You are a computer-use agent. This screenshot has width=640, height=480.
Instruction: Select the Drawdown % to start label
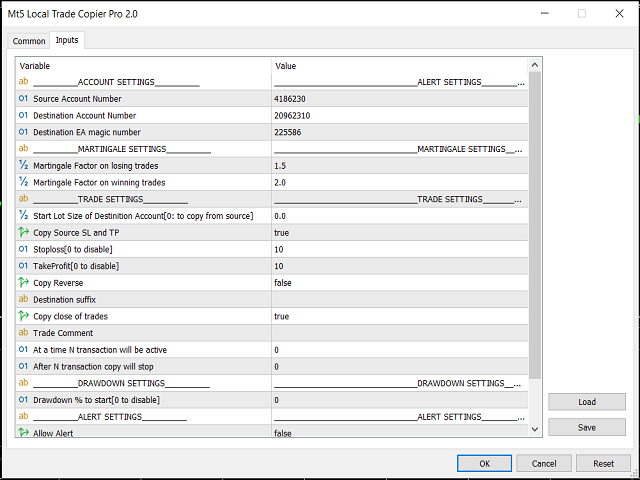(96, 400)
